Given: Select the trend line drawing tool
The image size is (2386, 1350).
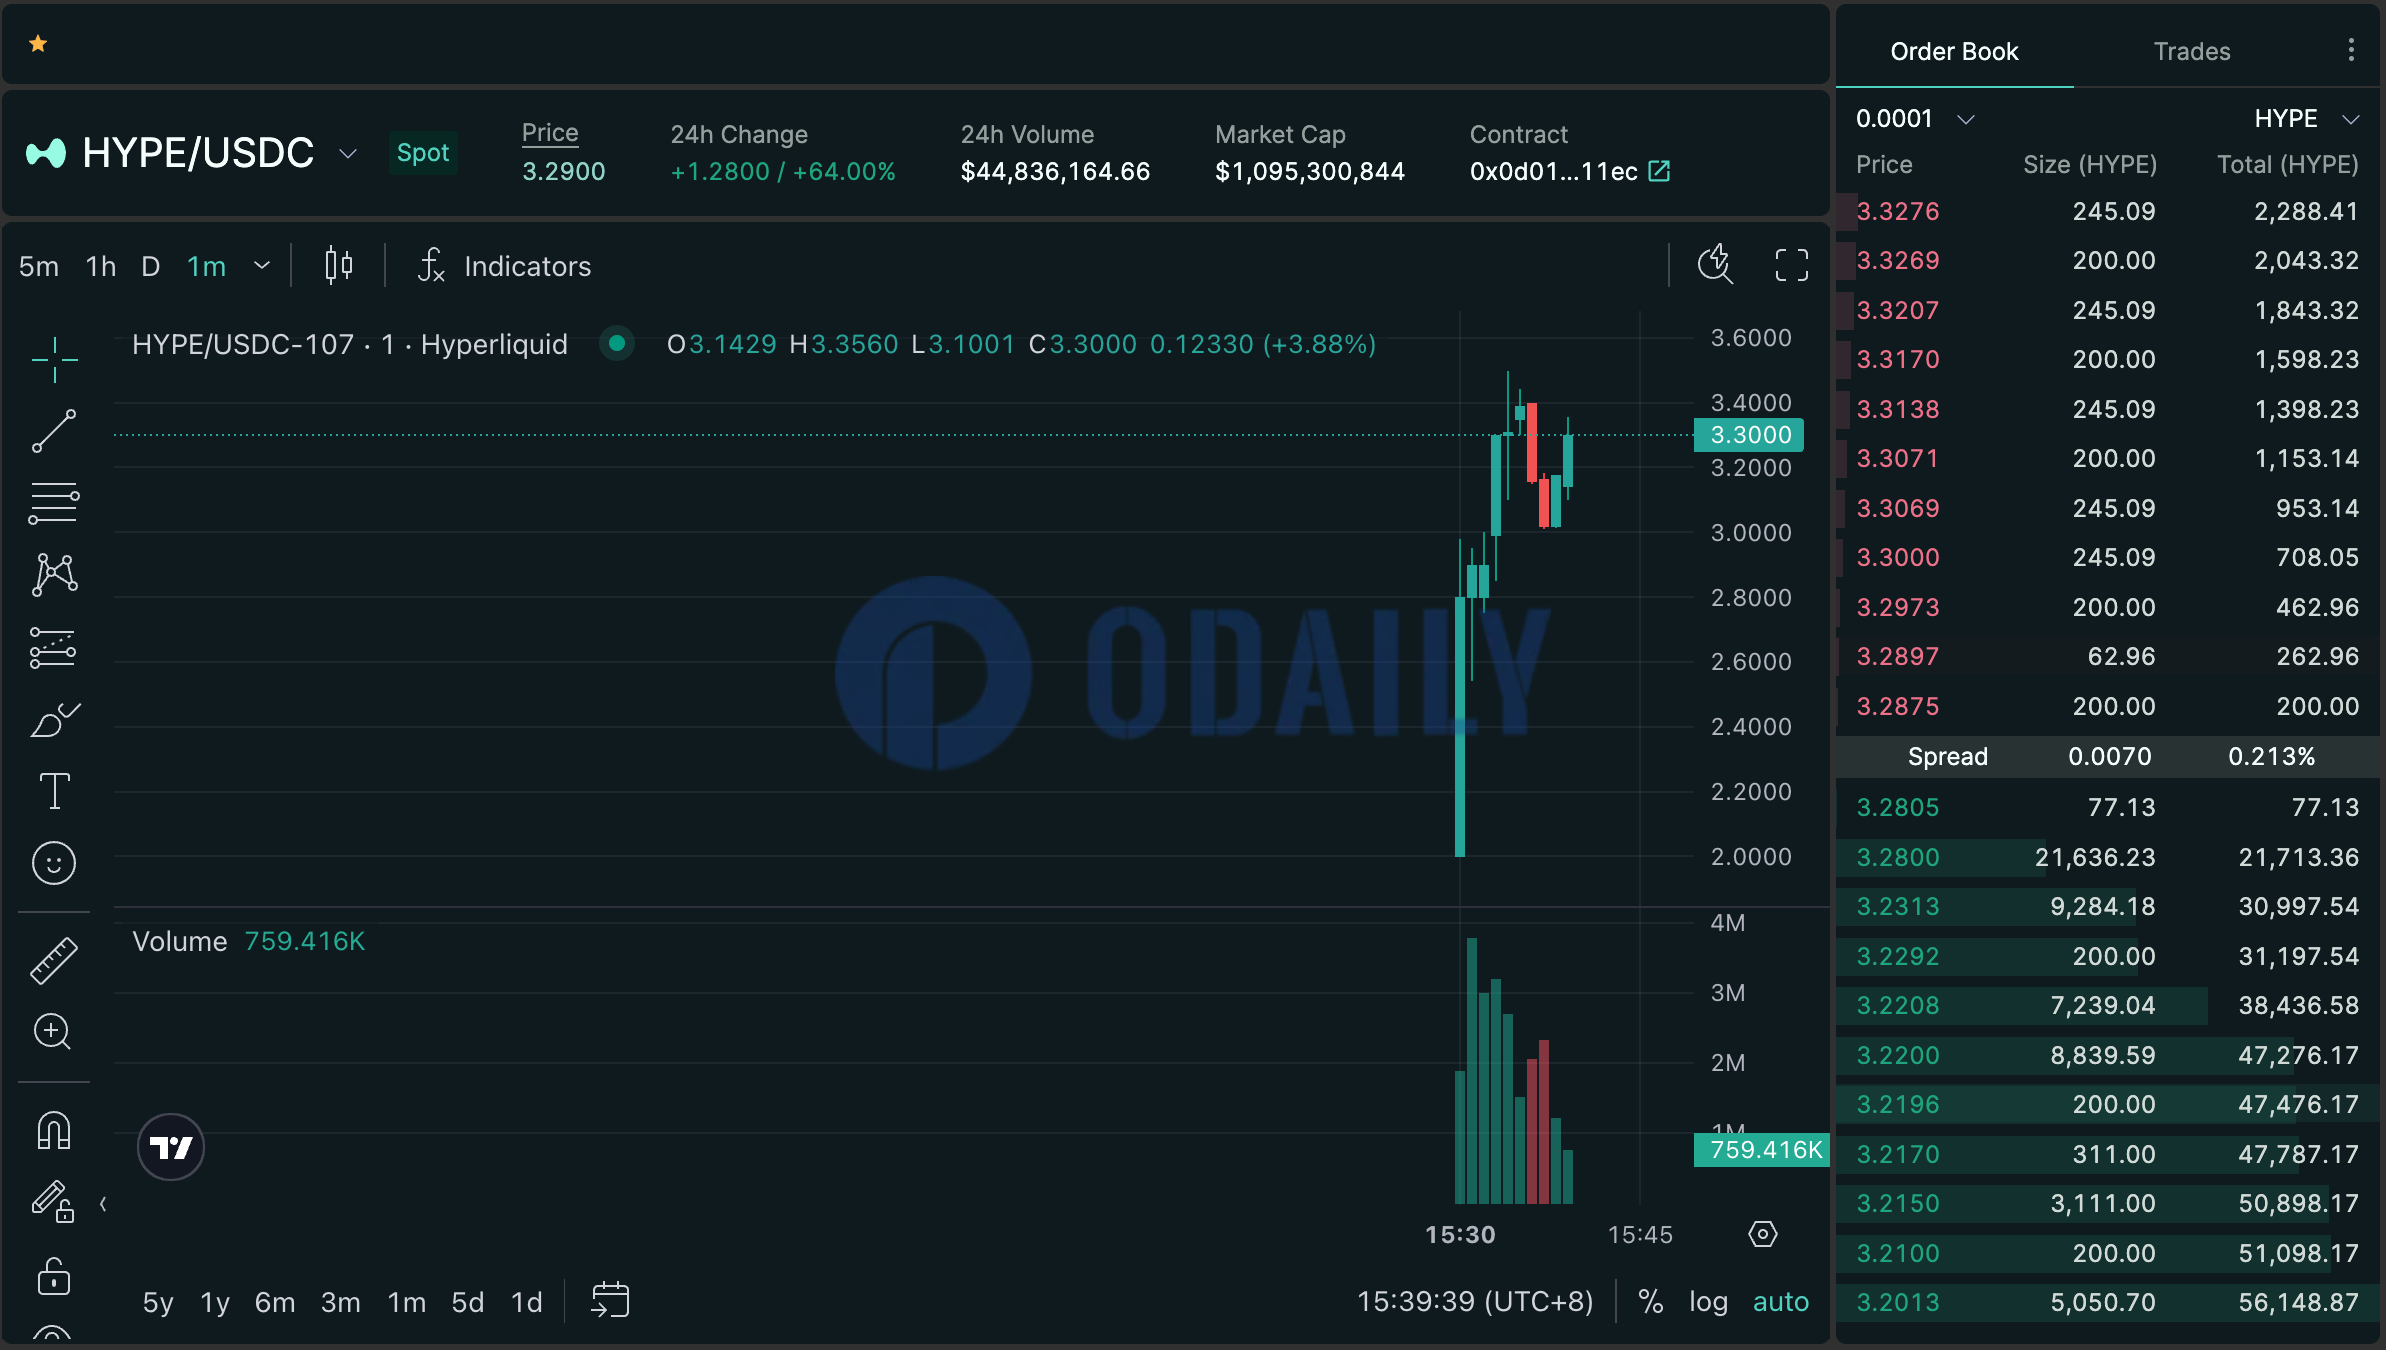Looking at the screenshot, I should (x=54, y=431).
